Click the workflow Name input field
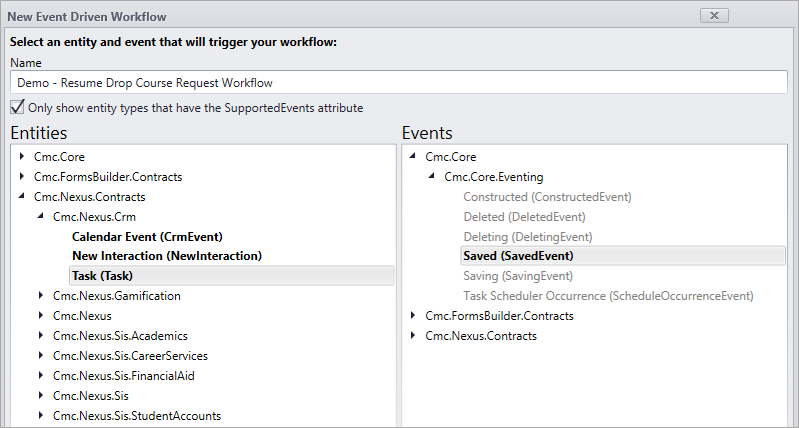The image size is (799, 428). pos(398,82)
